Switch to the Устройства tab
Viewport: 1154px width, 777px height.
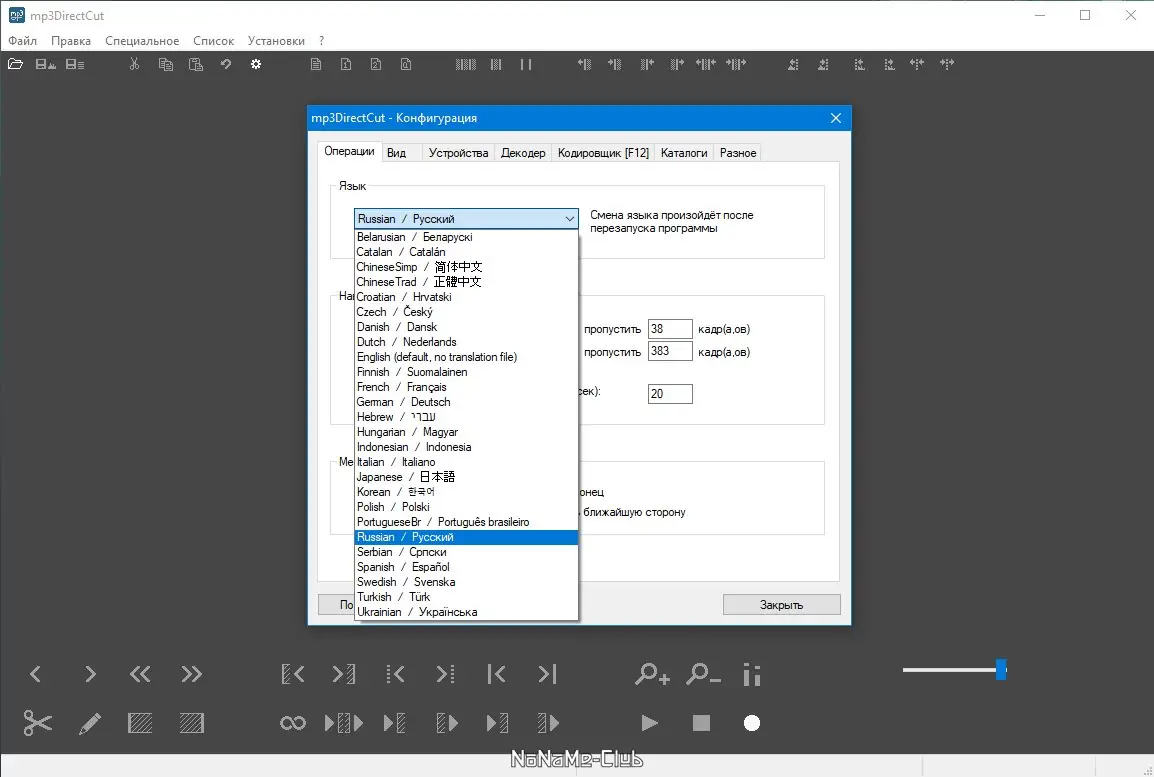pyautogui.click(x=459, y=153)
